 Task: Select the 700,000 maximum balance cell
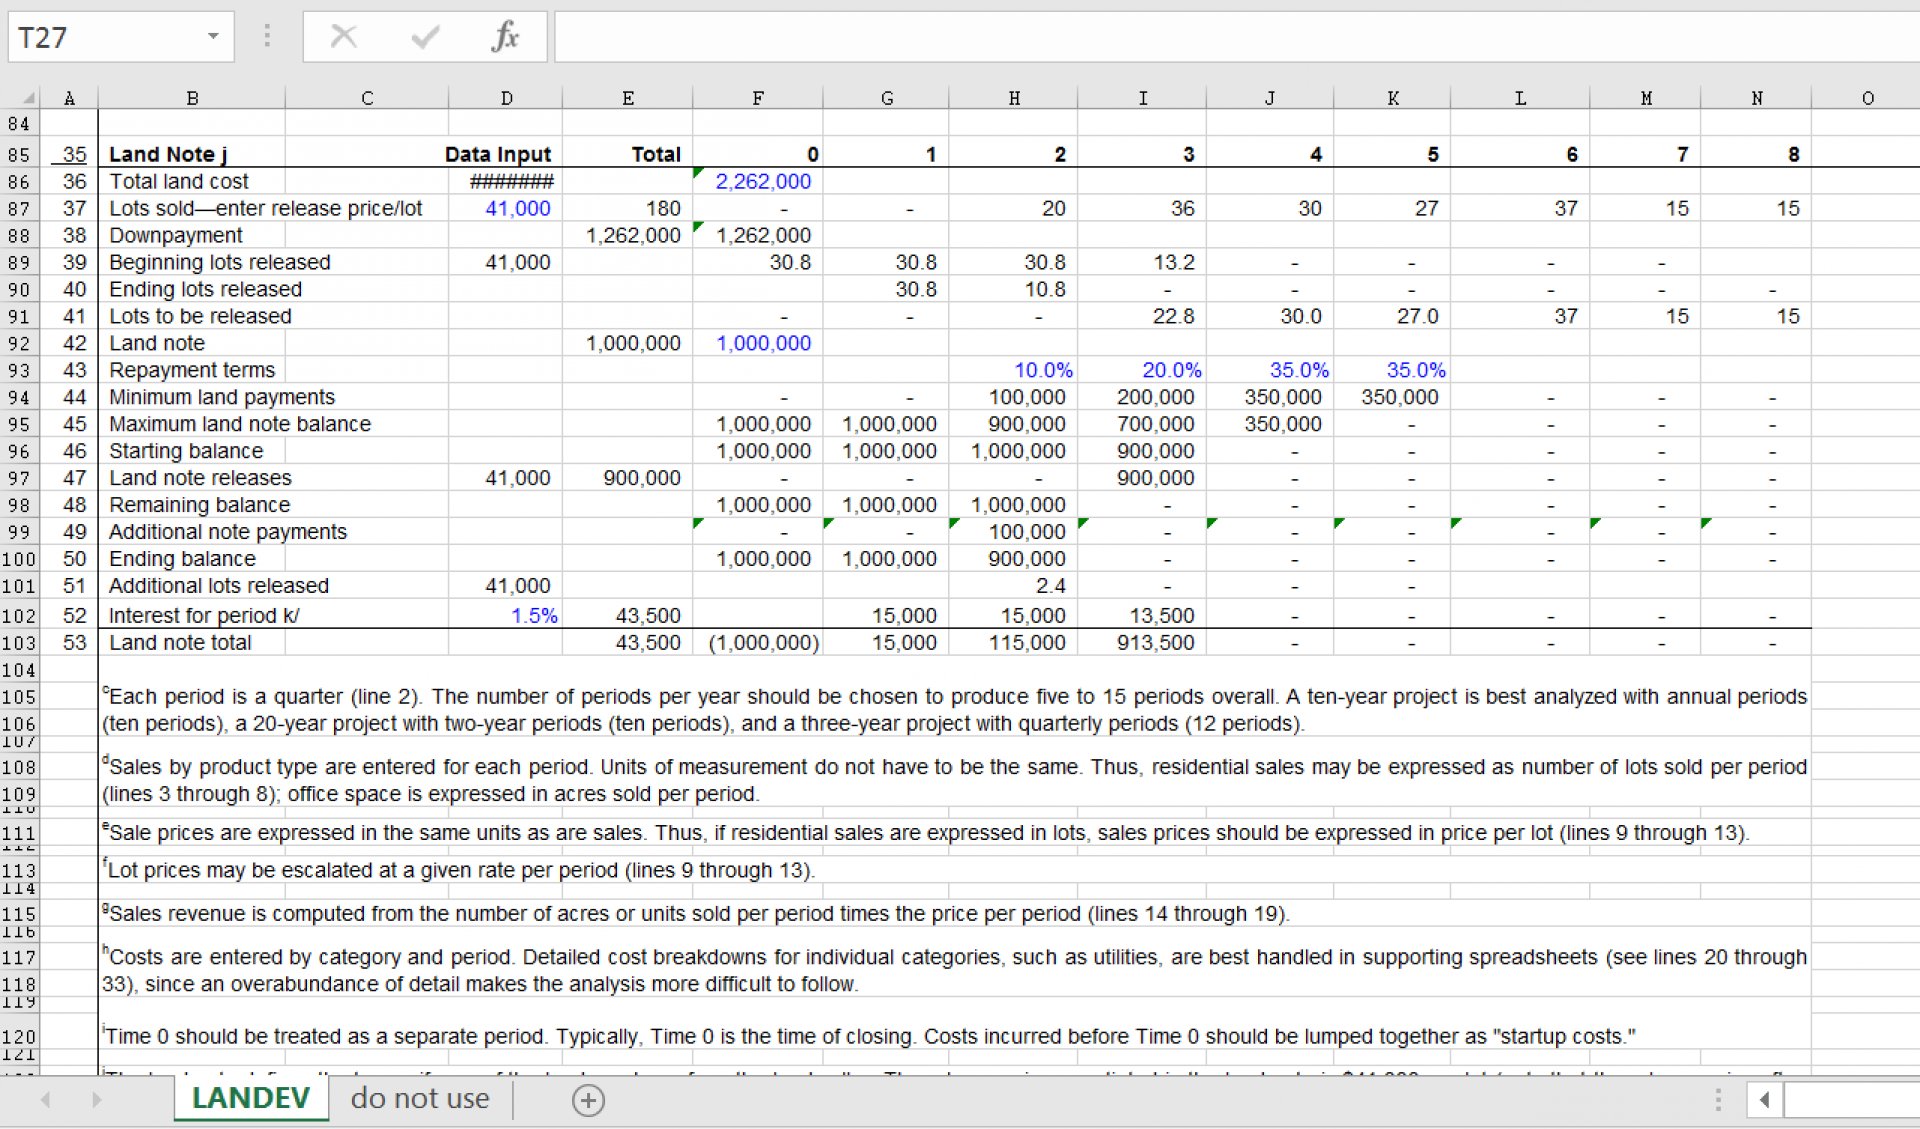(1142, 424)
